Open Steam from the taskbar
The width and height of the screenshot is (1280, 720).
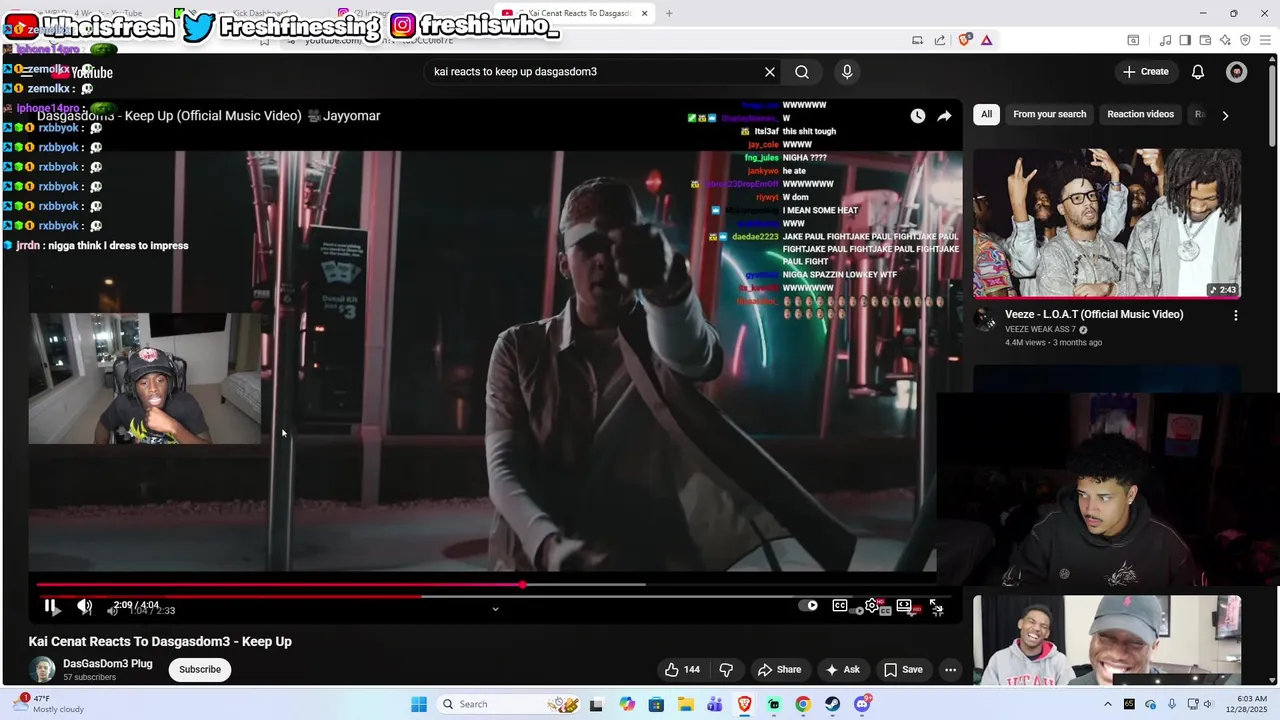[832, 704]
